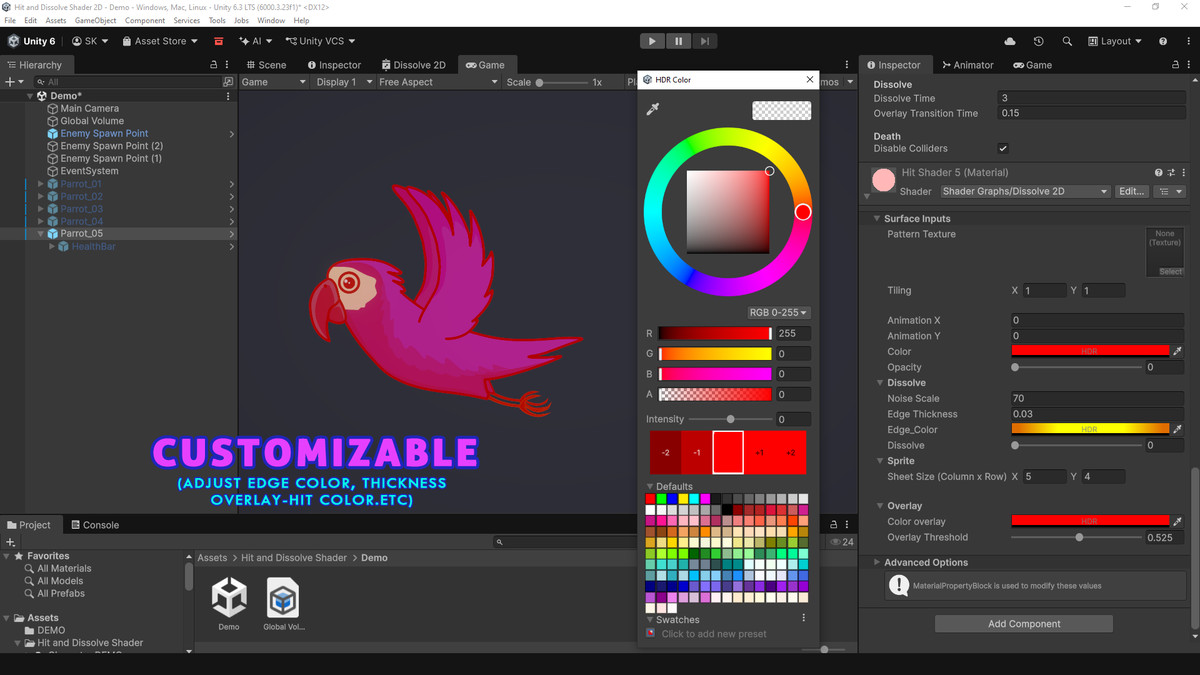Viewport: 1200px width, 675px height.
Task: Collapse the Parrot_05 tree item
Action: [41, 234]
